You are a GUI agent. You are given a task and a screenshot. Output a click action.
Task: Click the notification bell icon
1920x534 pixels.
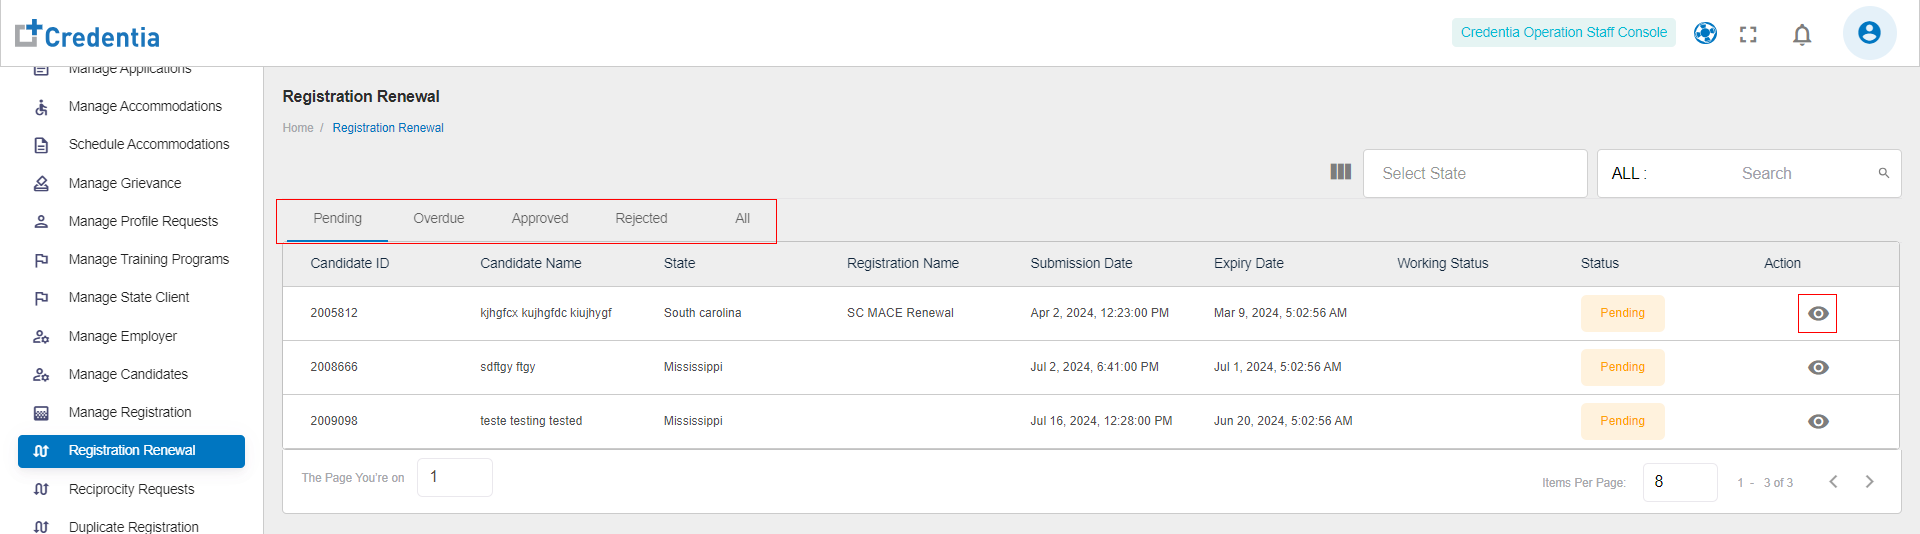1802,35
